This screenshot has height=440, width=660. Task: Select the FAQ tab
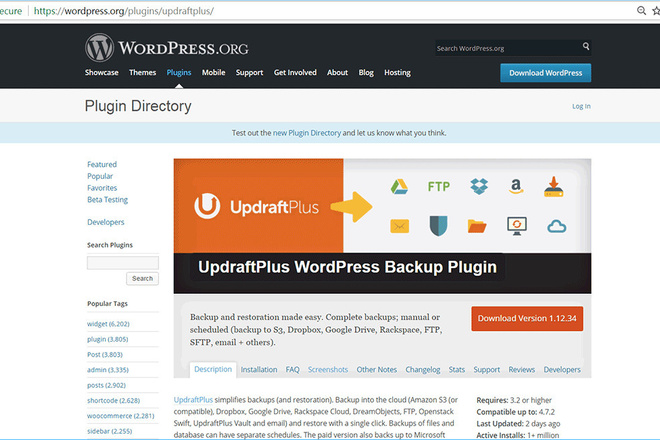coord(293,370)
